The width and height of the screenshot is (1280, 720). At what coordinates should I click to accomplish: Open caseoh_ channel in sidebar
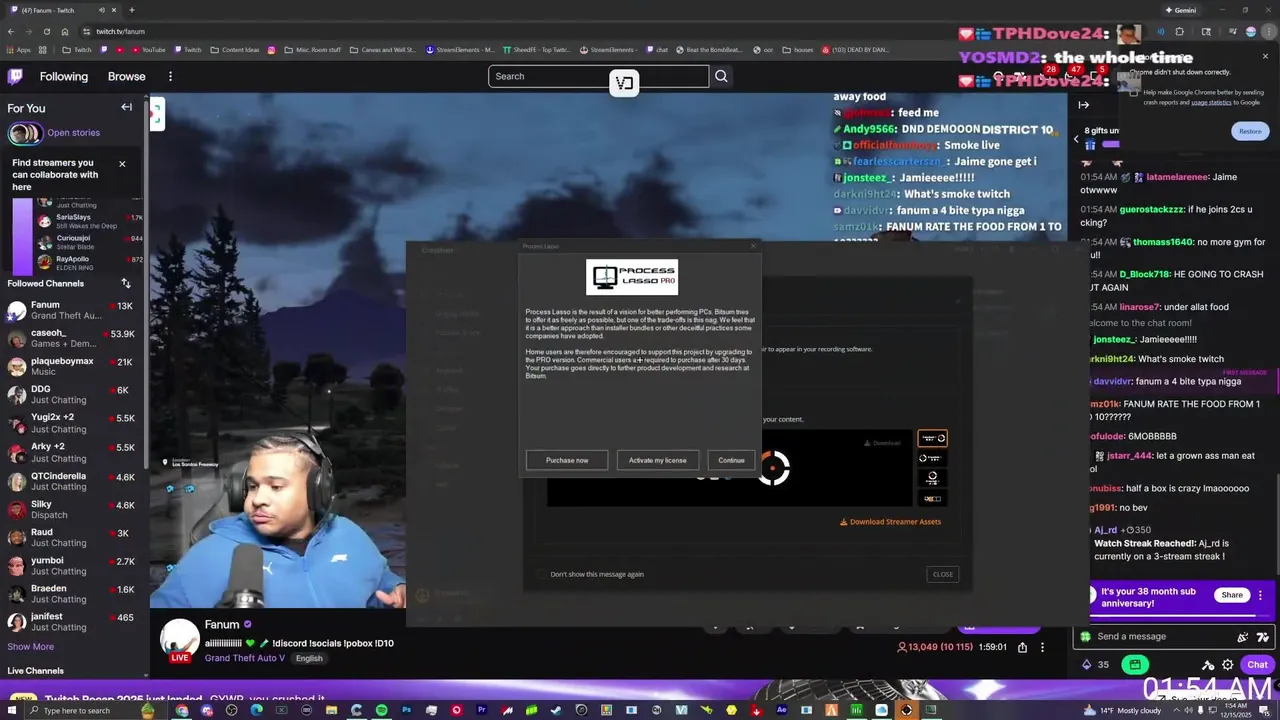(x=74, y=338)
